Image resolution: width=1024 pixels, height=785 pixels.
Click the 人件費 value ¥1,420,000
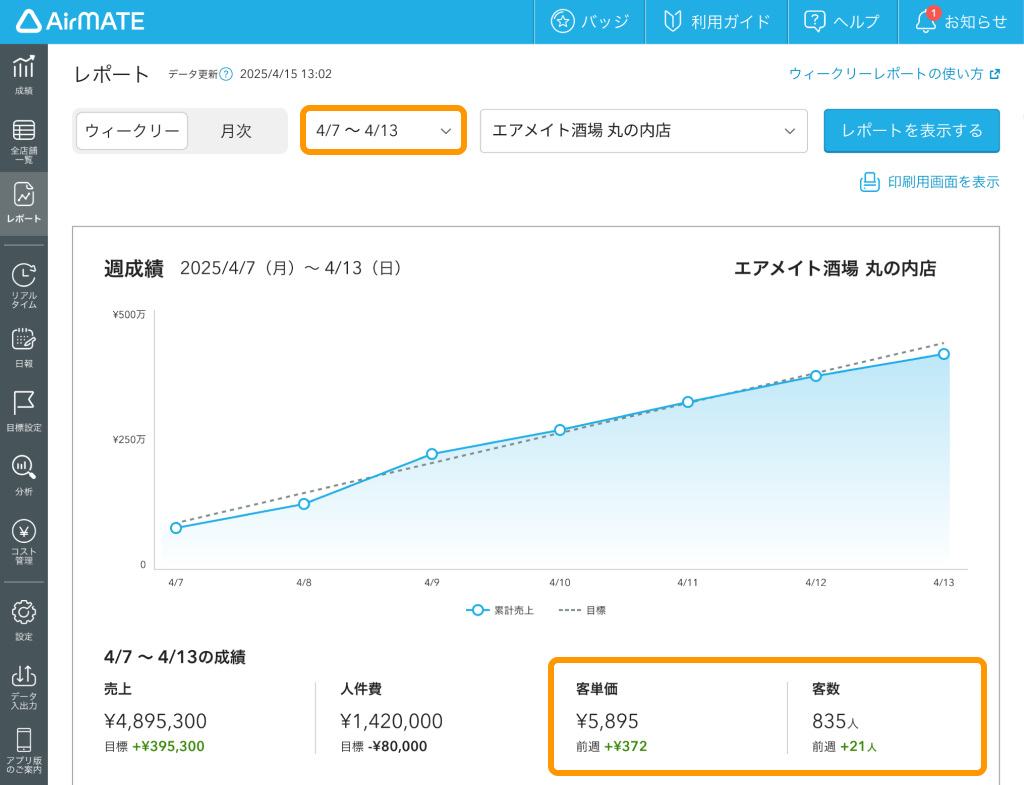pyautogui.click(x=391, y=721)
